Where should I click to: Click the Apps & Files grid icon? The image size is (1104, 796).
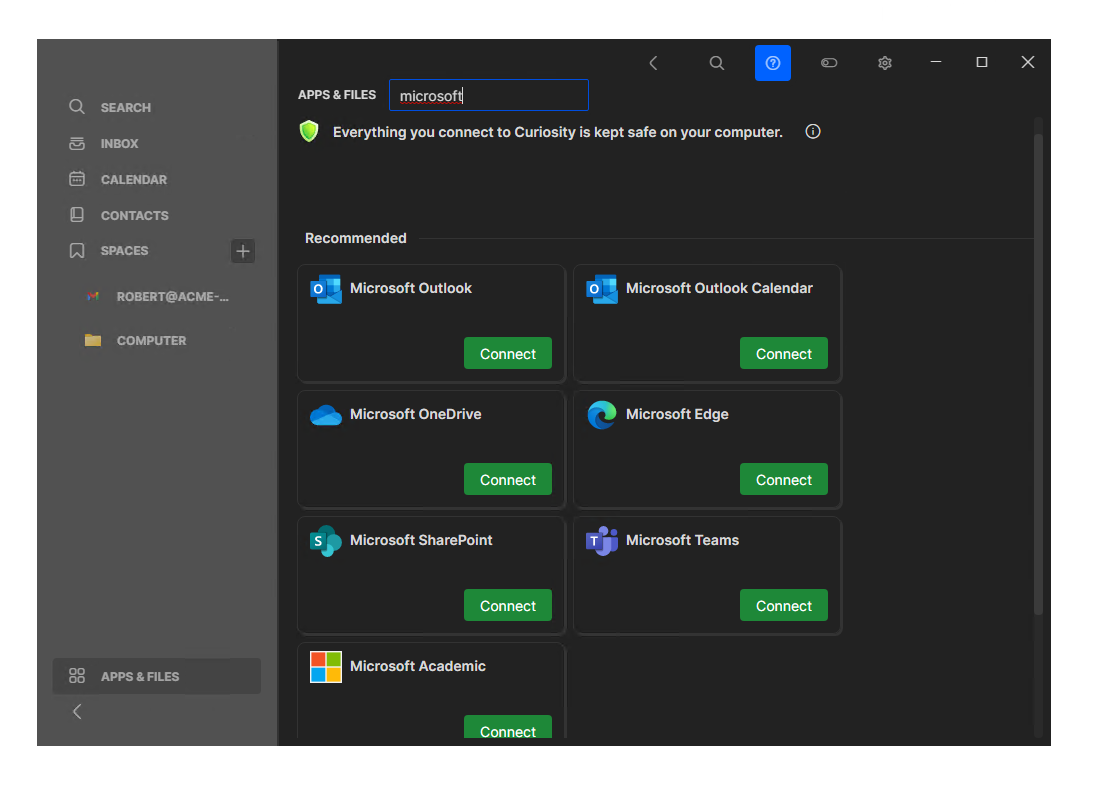click(x=77, y=676)
